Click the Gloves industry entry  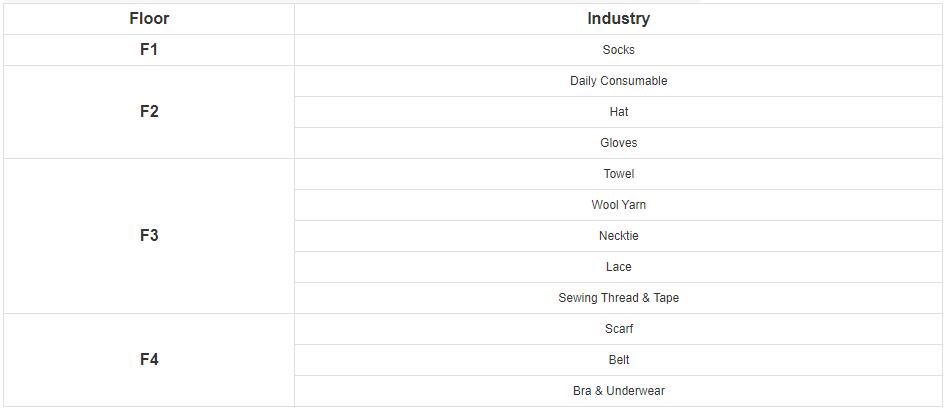coord(618,143)
